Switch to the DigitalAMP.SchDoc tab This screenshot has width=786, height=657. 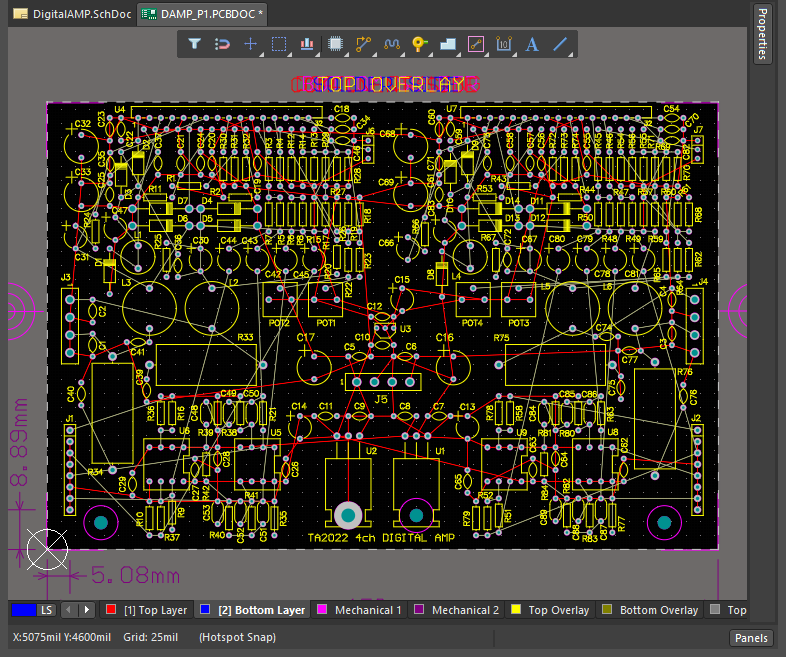[x=73, y=14]
